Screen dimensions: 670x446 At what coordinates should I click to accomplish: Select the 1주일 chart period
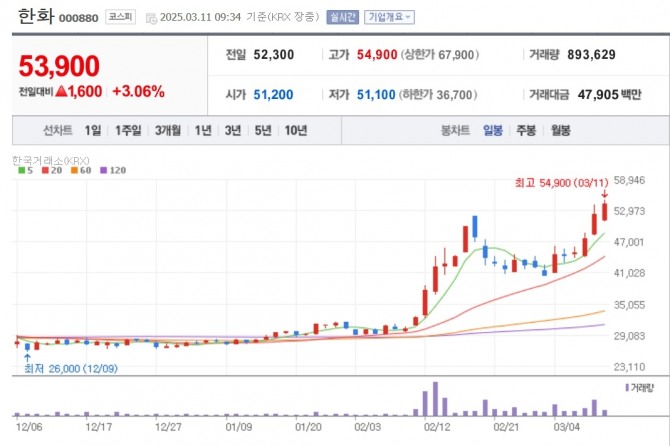128,130
